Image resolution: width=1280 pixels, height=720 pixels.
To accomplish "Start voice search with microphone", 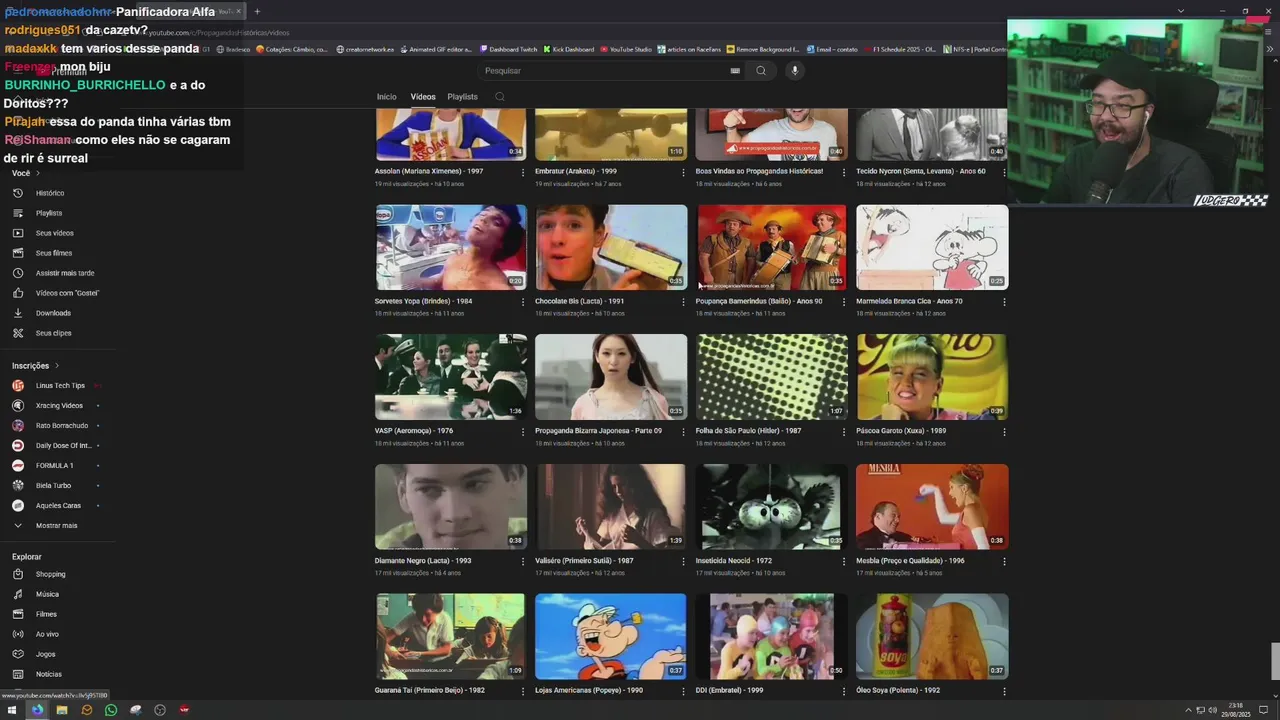I will 795,71.
